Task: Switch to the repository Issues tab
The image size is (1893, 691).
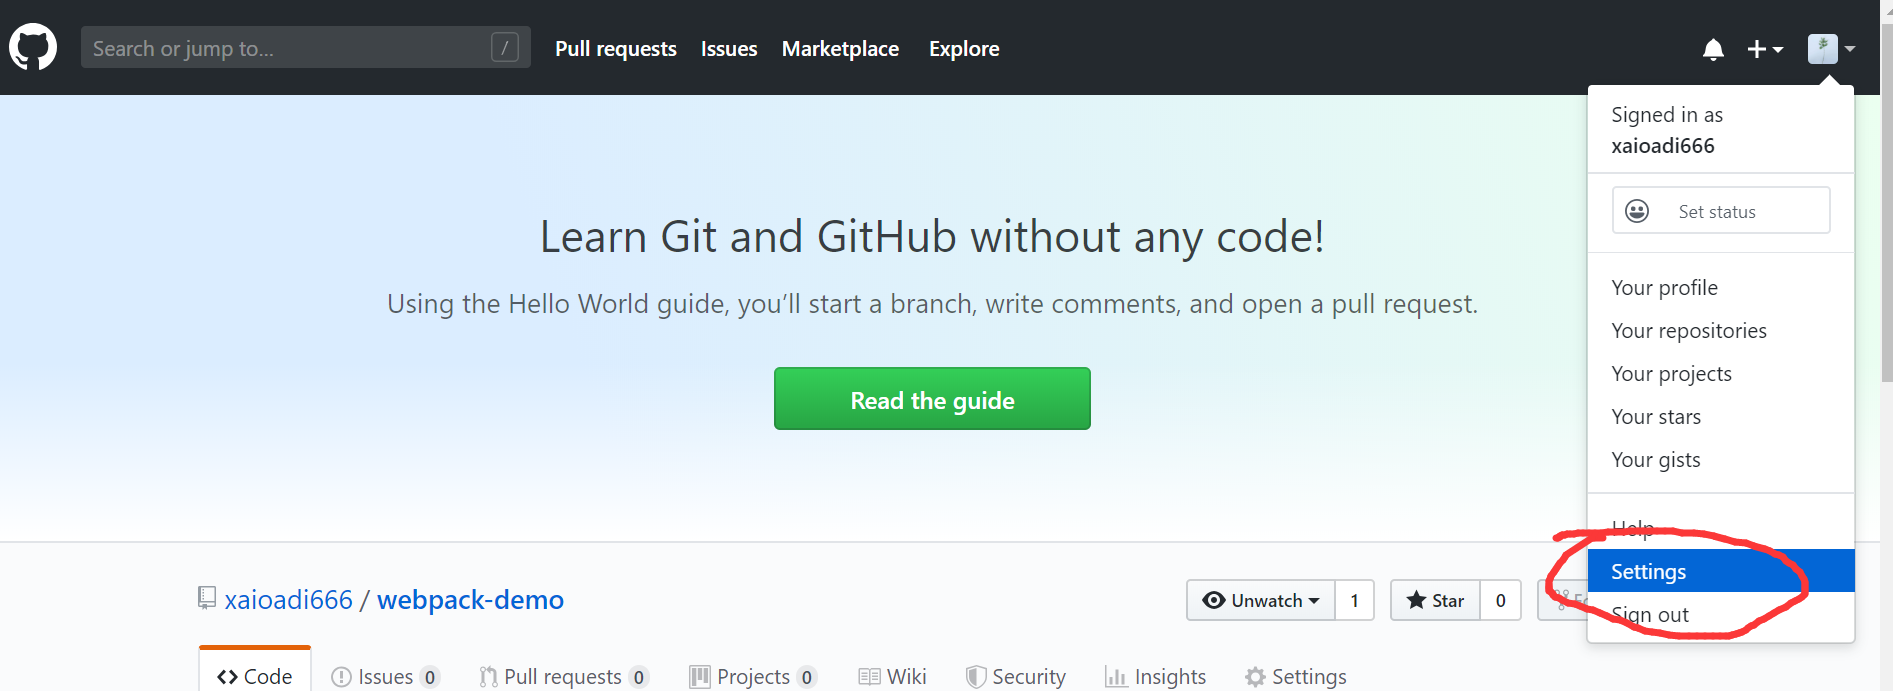Action: tap(386, 677)
